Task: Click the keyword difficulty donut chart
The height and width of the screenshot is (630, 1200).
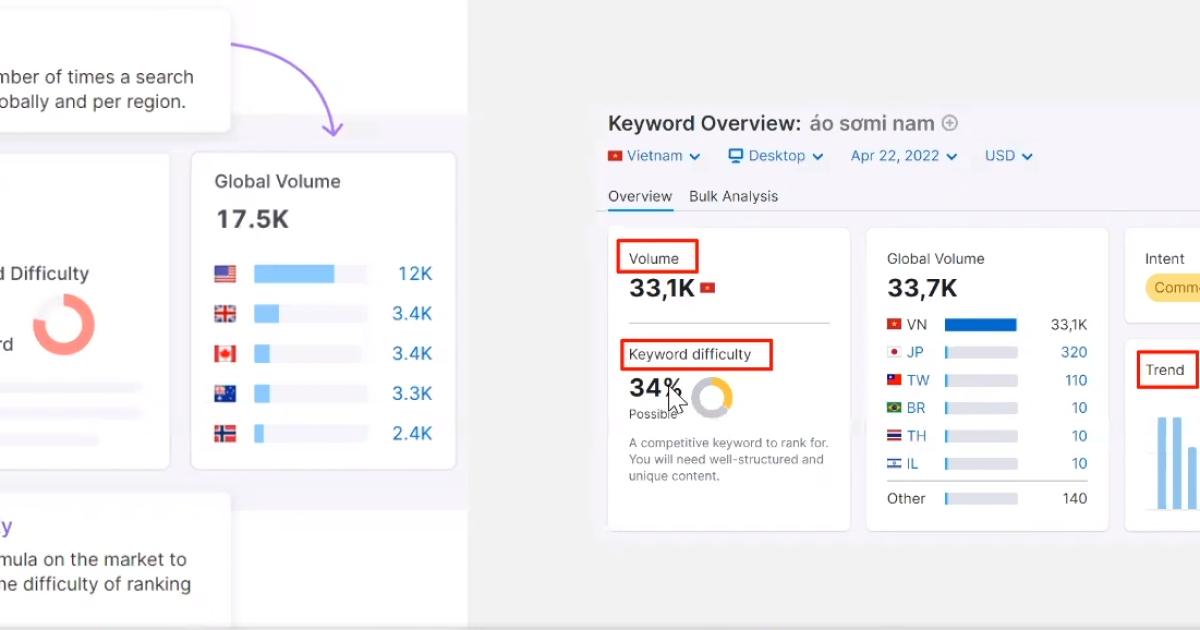Action: click(x=712, y=397)
